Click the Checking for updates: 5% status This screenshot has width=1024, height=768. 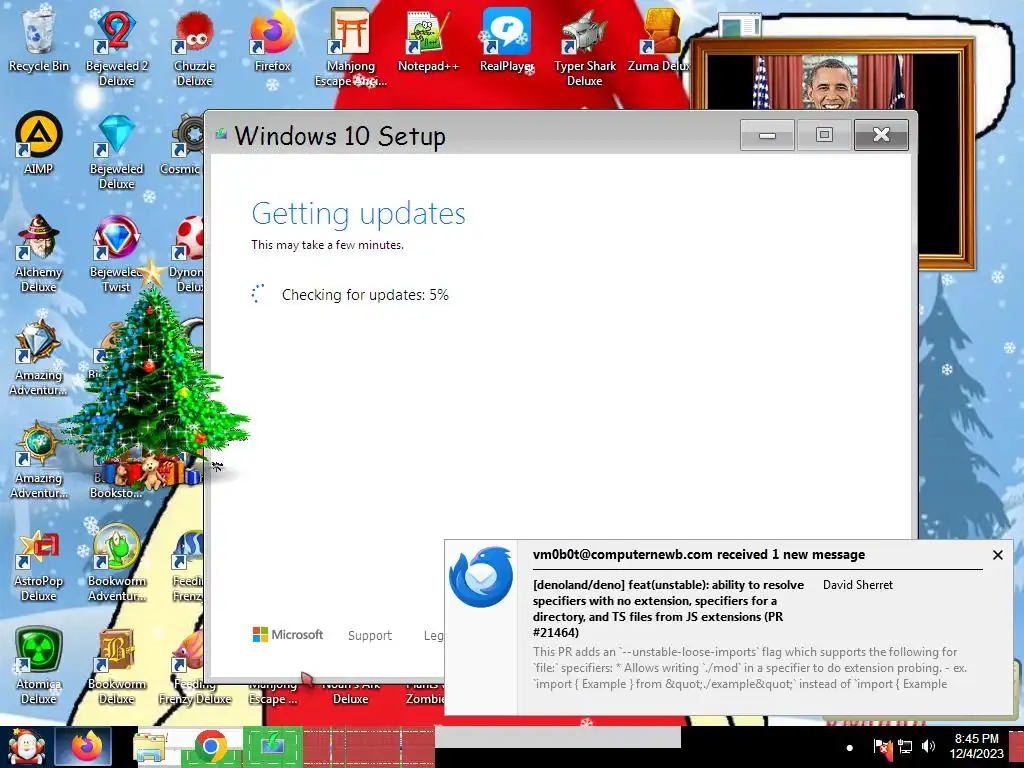(365, 295)
